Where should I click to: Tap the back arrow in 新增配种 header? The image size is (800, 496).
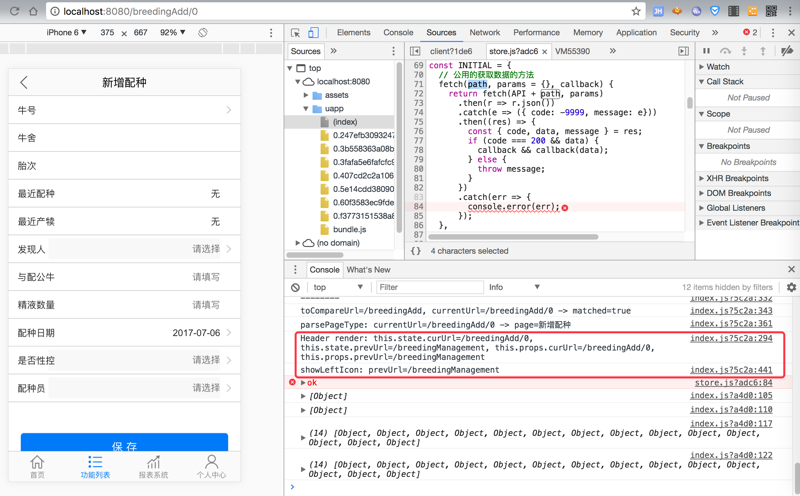point(24,83)
